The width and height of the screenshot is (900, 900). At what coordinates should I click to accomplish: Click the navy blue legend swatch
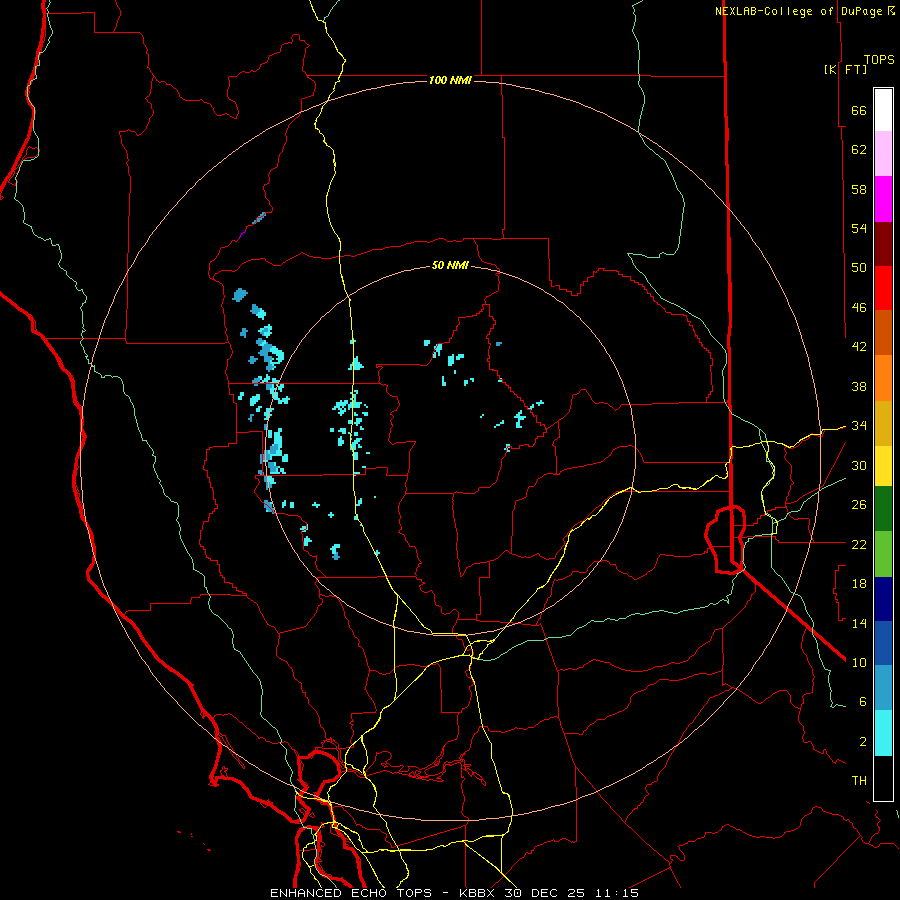click(x=883, y=599)
